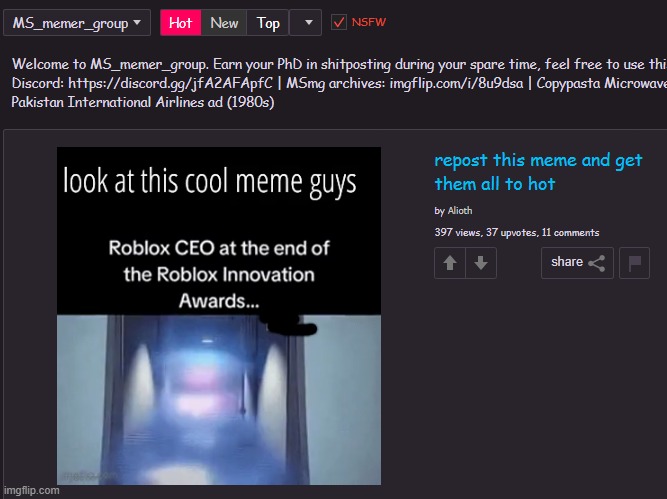Downvote the meme with the down arrow
This screenshot has width=667, height=499.
(x=481, y=263)
